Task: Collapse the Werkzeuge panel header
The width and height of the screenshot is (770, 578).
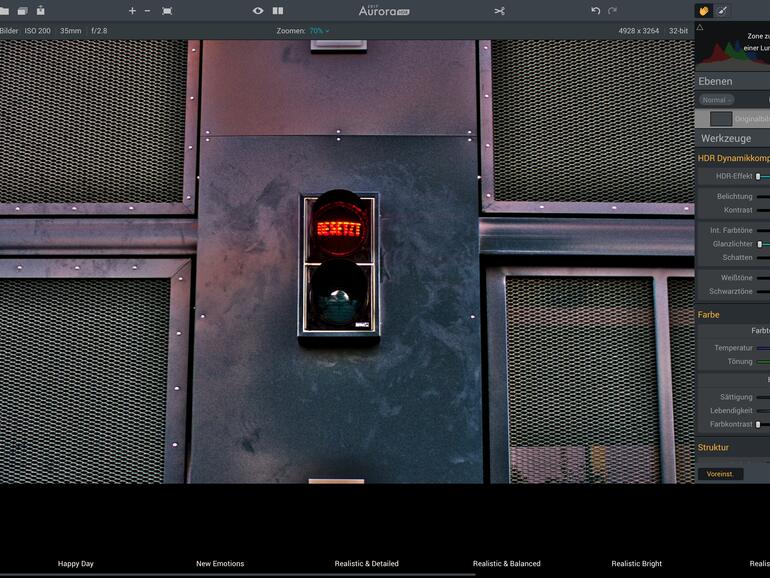Action: tap(733, 138)
